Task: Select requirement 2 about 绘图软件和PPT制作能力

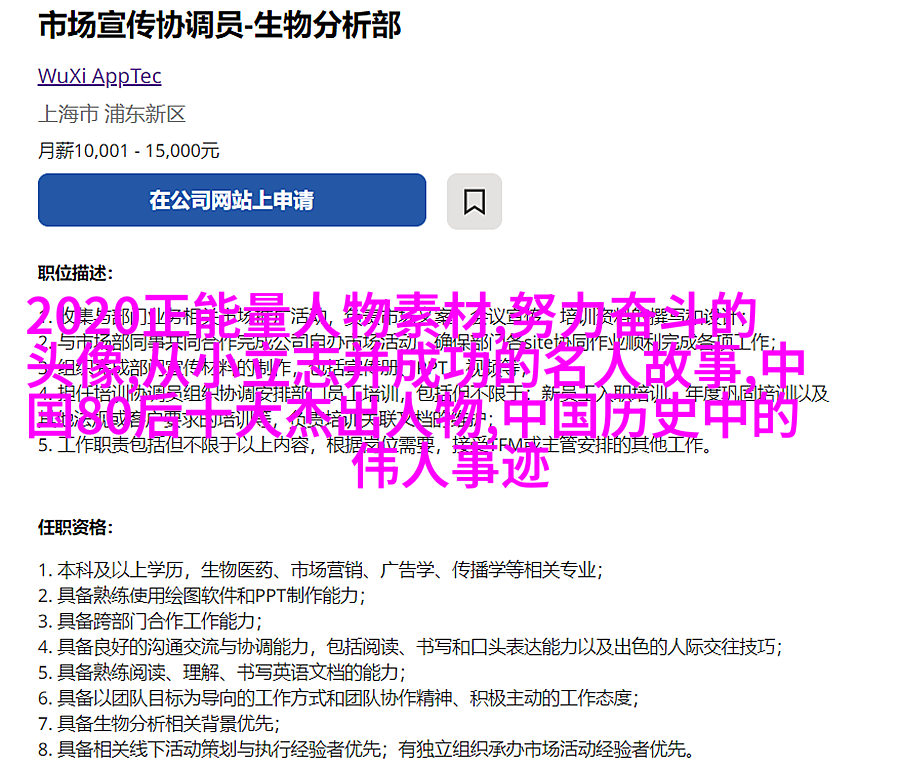Action: [202, 595]
